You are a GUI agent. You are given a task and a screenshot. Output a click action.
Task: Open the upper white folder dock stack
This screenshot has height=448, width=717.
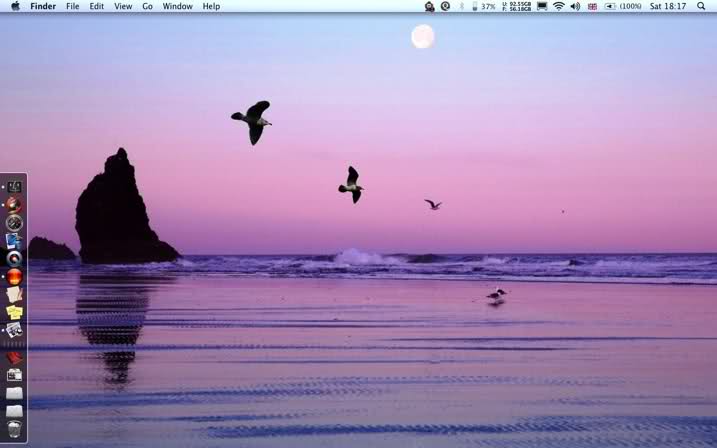(14, 393)
